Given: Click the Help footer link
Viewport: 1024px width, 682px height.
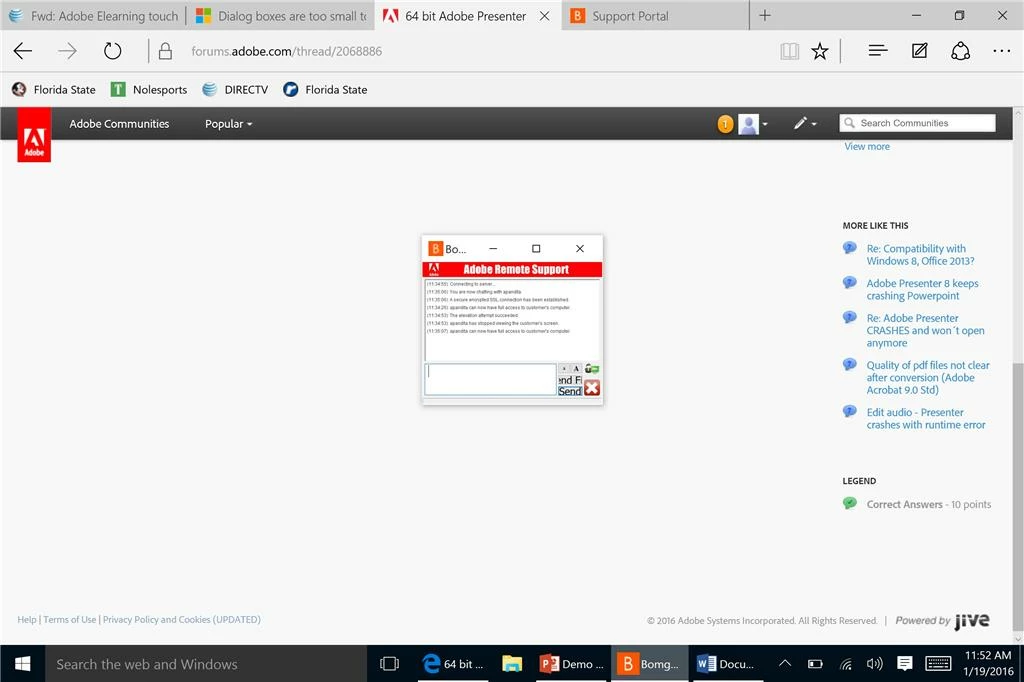Looking at the screenshot, I should click(x=27, y=619).
